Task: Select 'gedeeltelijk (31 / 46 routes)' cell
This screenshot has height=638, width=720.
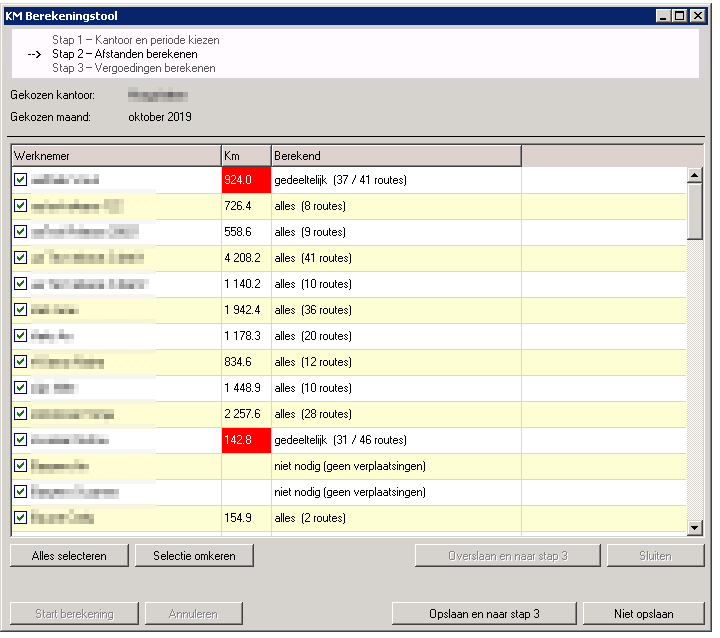Action: coord(396,440)
